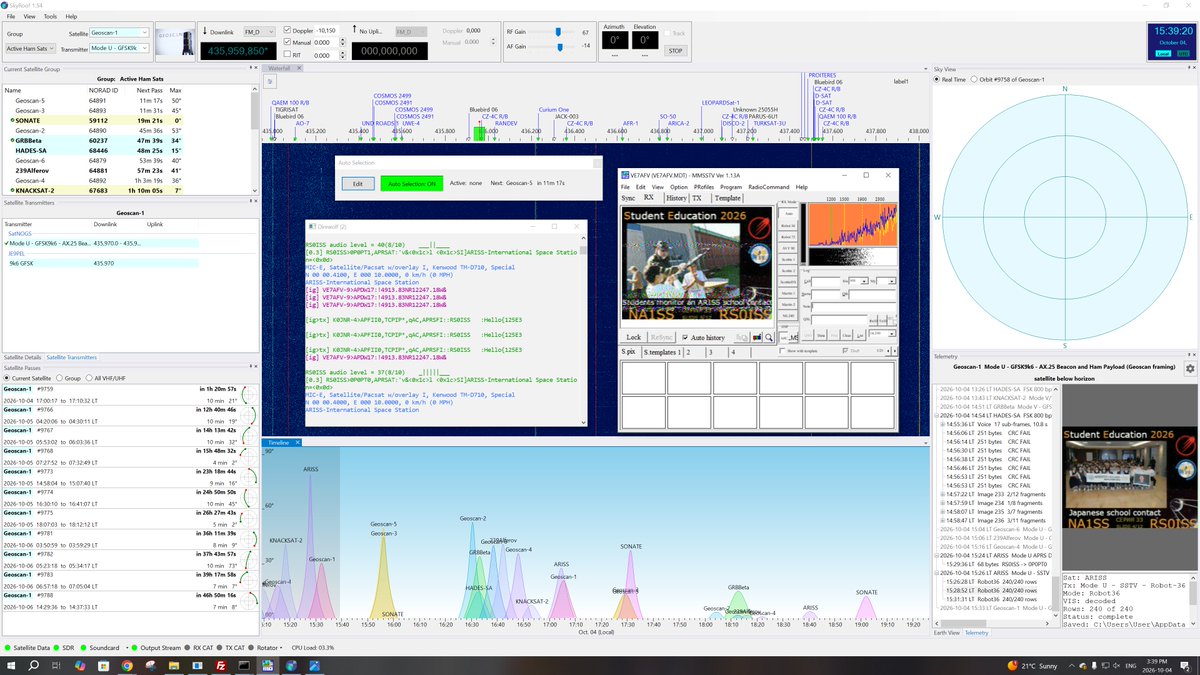
Task: Toggle the Doppler checkbox
Action: pyautogui.click(x=288, y=31)
